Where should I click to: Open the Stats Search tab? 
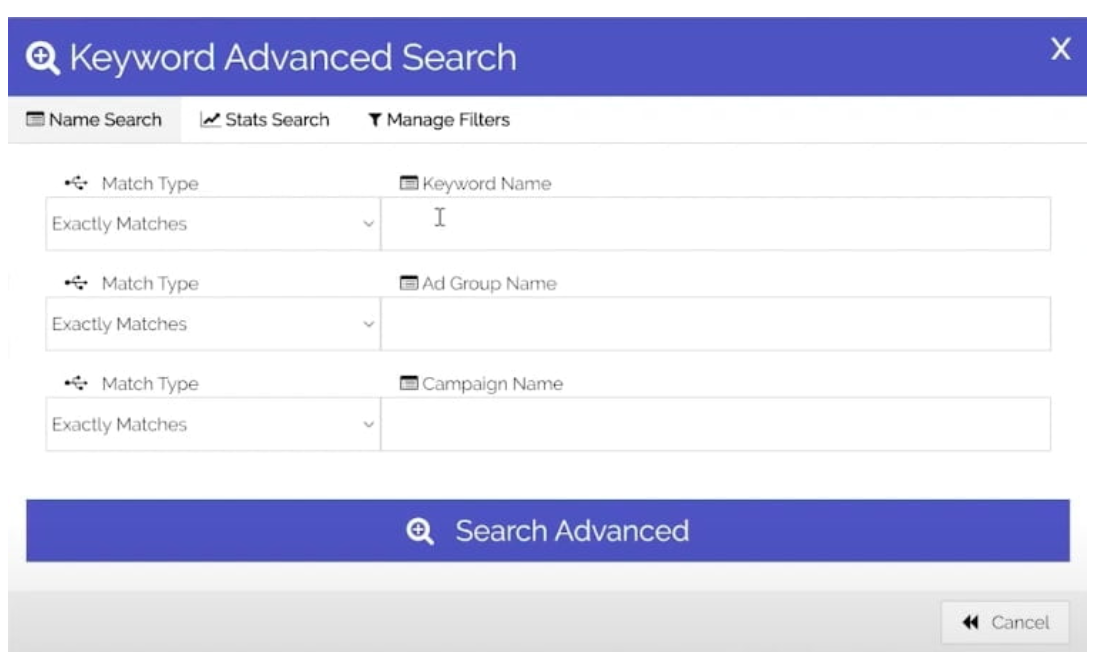click(265, 120)
